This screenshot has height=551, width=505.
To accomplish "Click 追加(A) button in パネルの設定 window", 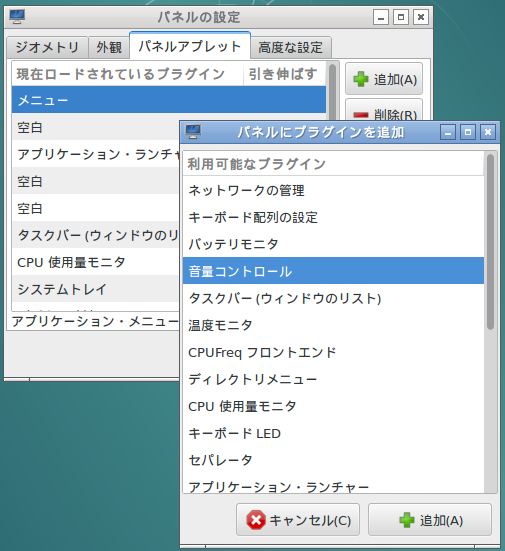I will click(384, 79).
